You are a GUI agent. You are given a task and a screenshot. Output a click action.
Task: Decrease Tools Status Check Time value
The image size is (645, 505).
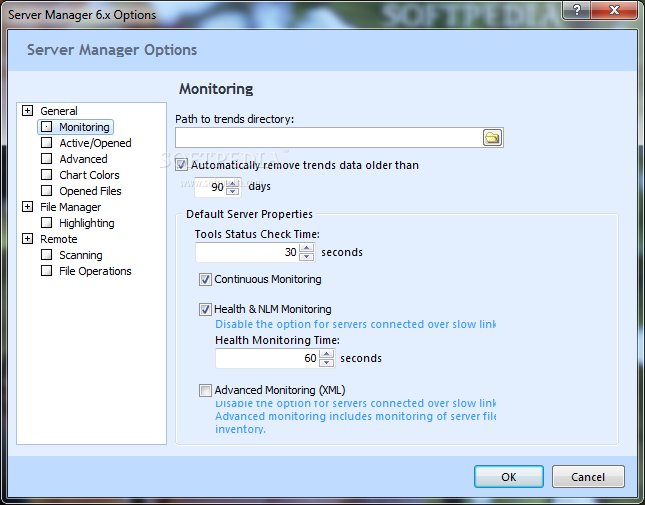306,257
